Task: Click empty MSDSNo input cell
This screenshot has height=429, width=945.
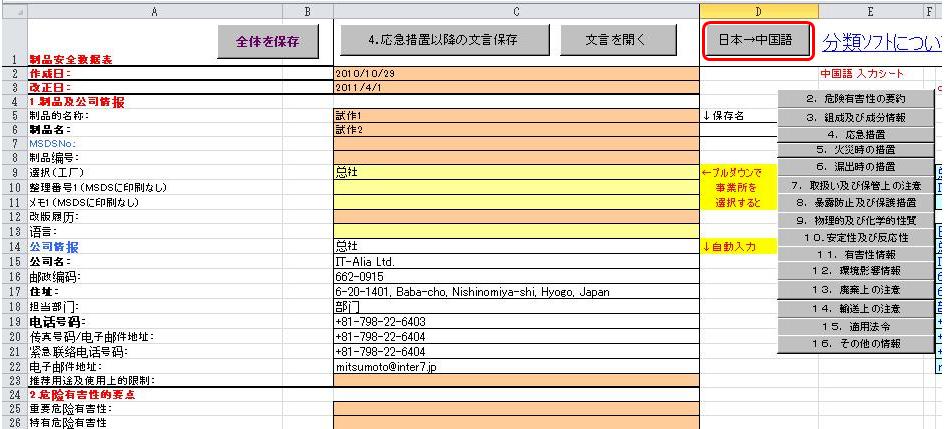Action: coord(516,144)
